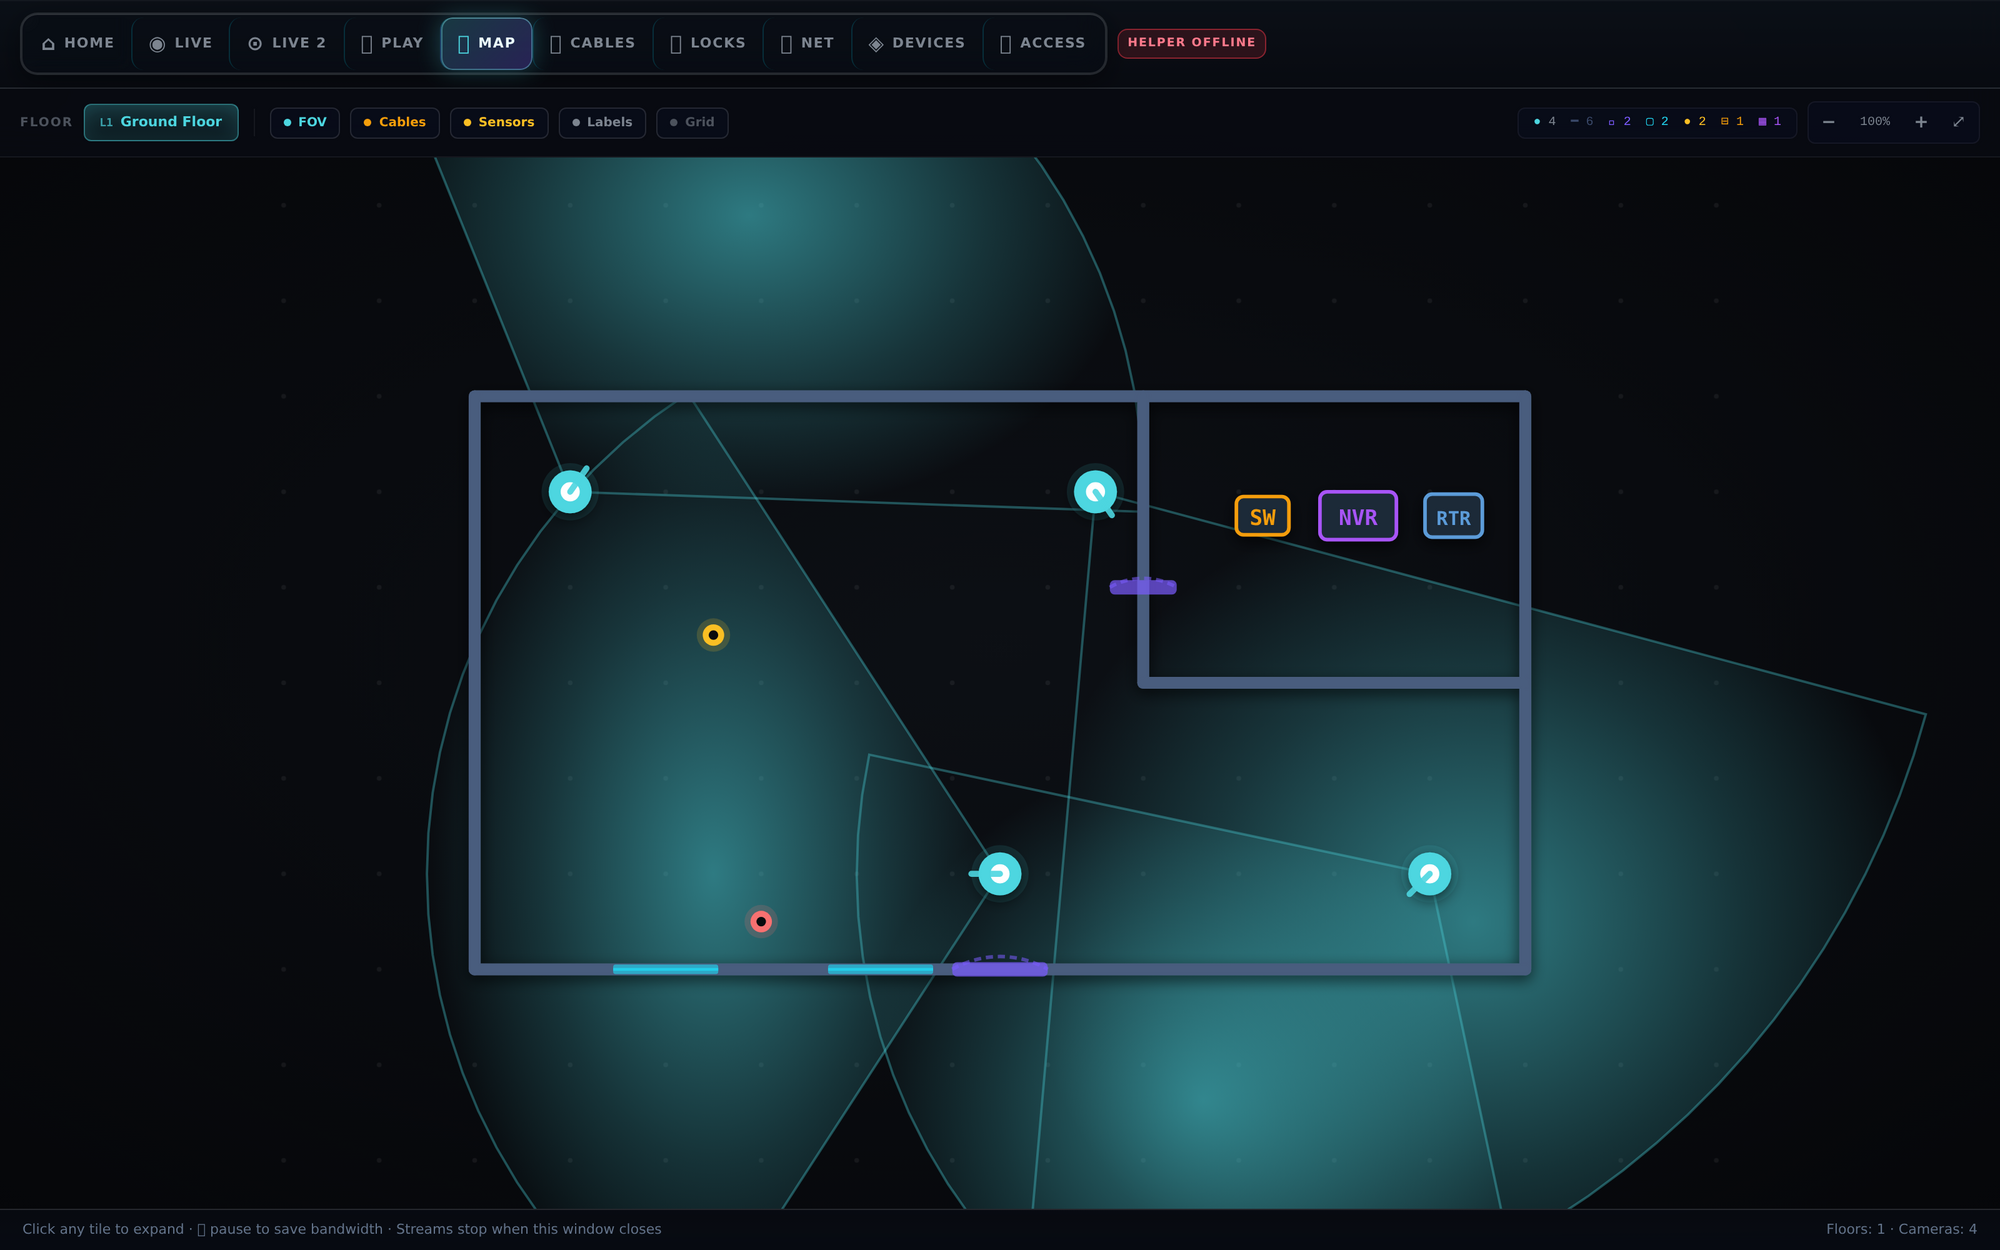Select the camera beside the equipment room wall
Screen dimensions: 2000x1250
point(1095,492)
